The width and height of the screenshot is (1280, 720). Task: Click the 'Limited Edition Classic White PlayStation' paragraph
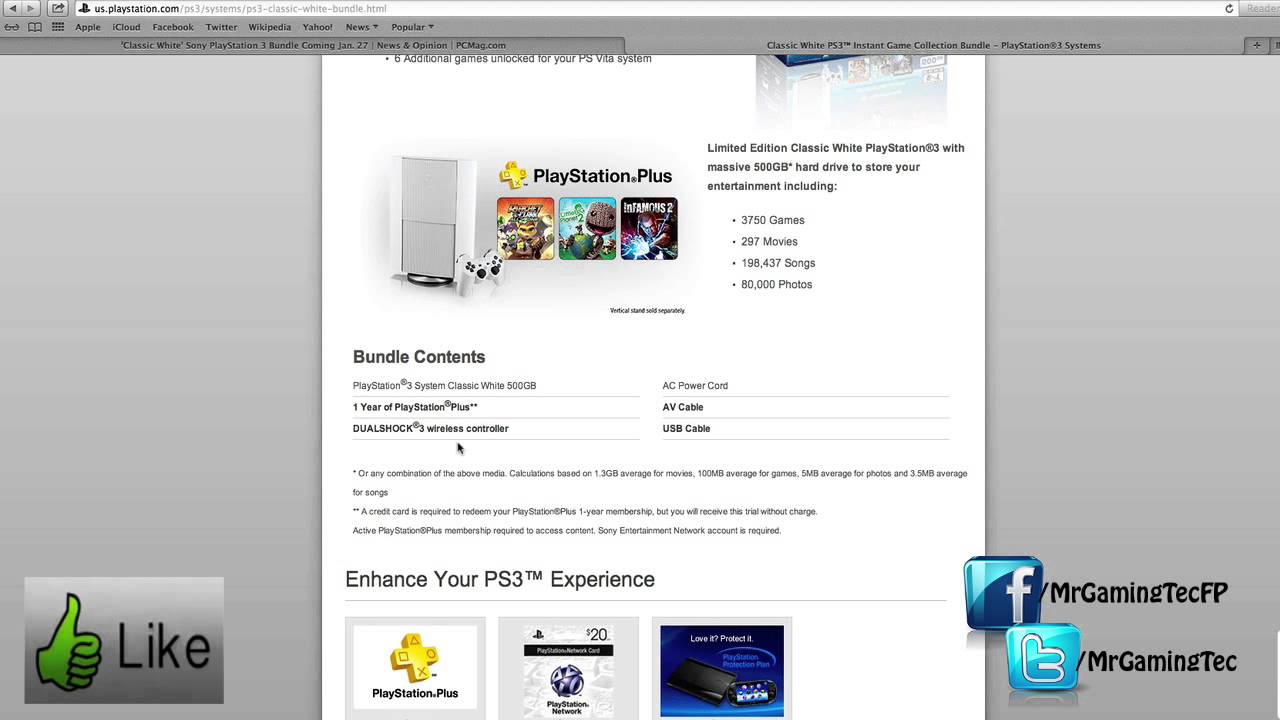point(836,167)
